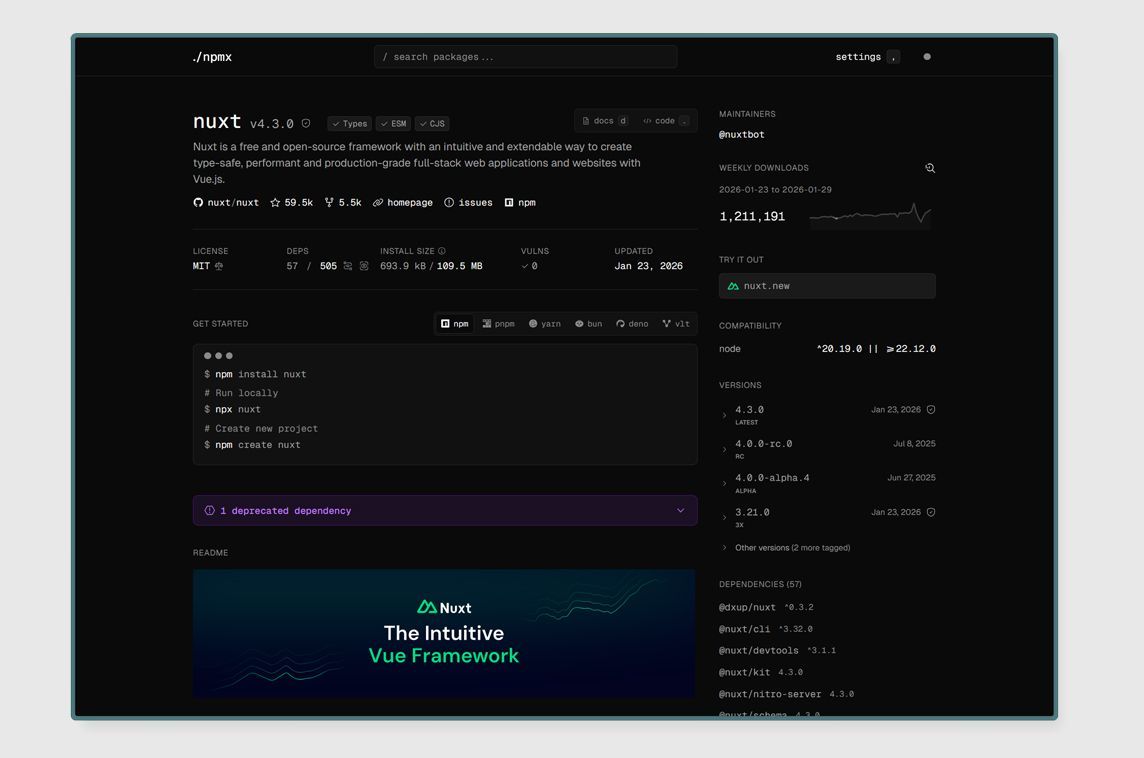Viewport: 1144px width, 758px height.
Task: Select the deno package manager tab
Action: tap(632, 324)
